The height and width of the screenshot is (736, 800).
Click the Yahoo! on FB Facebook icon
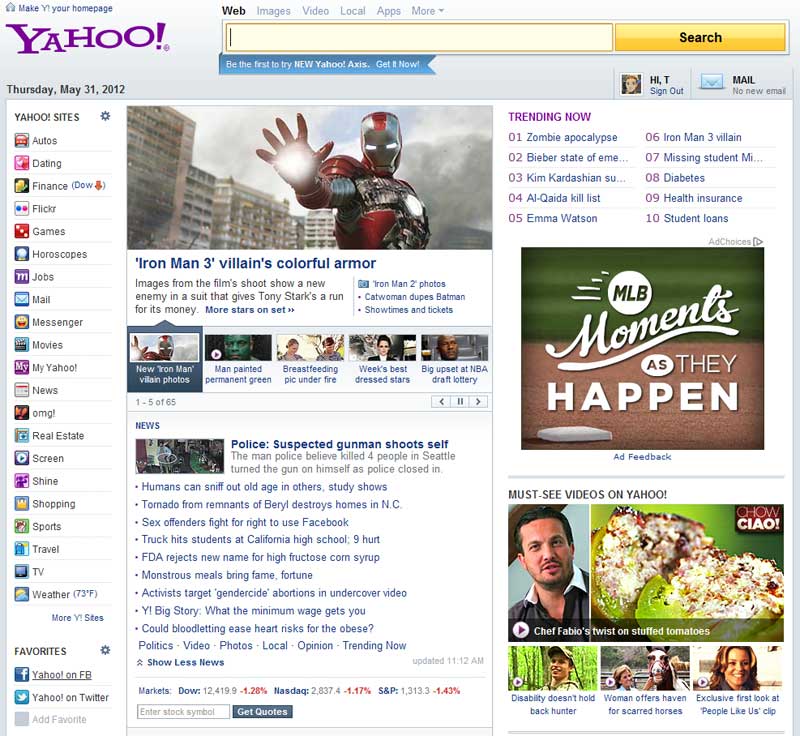click(21, 674)
